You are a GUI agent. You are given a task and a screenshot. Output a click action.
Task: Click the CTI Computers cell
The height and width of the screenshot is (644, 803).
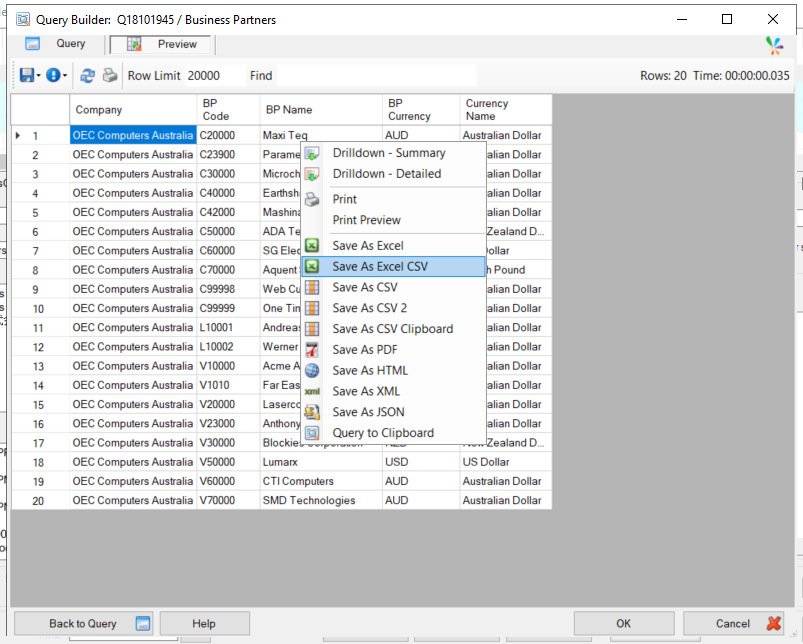pos(321,481)
